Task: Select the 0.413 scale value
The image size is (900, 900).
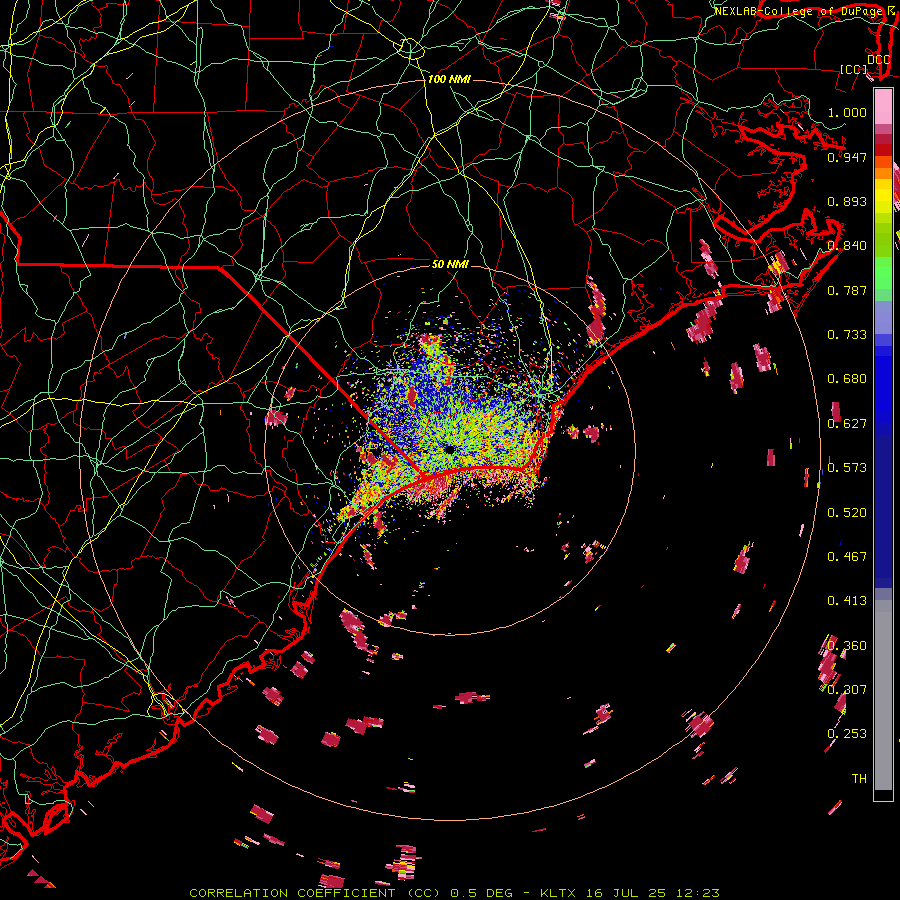Action: pyautogui.click(x=847, y=601)
